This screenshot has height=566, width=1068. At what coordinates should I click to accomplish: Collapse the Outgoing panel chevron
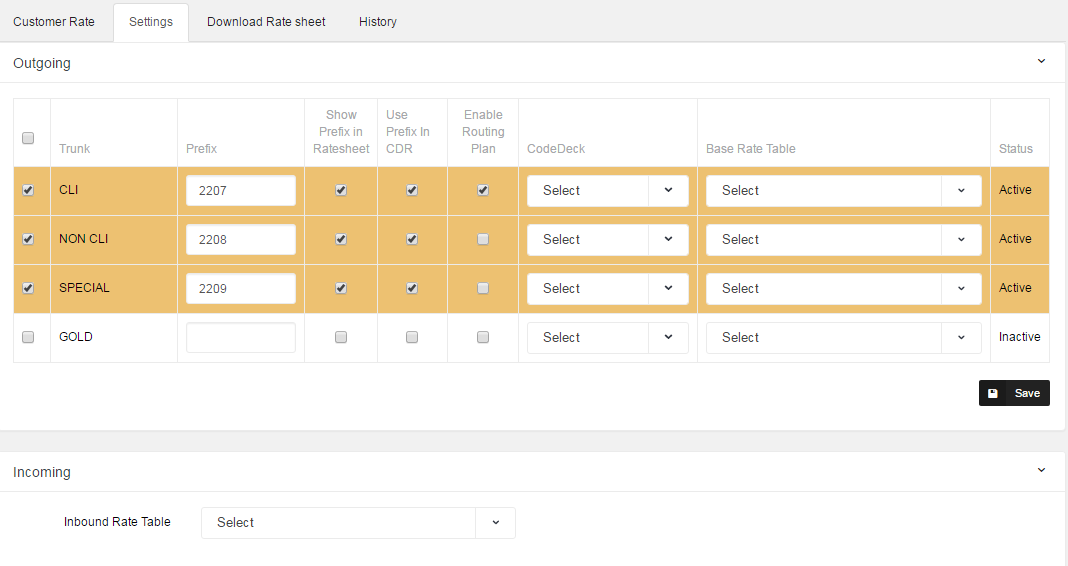click(1041, 62)
